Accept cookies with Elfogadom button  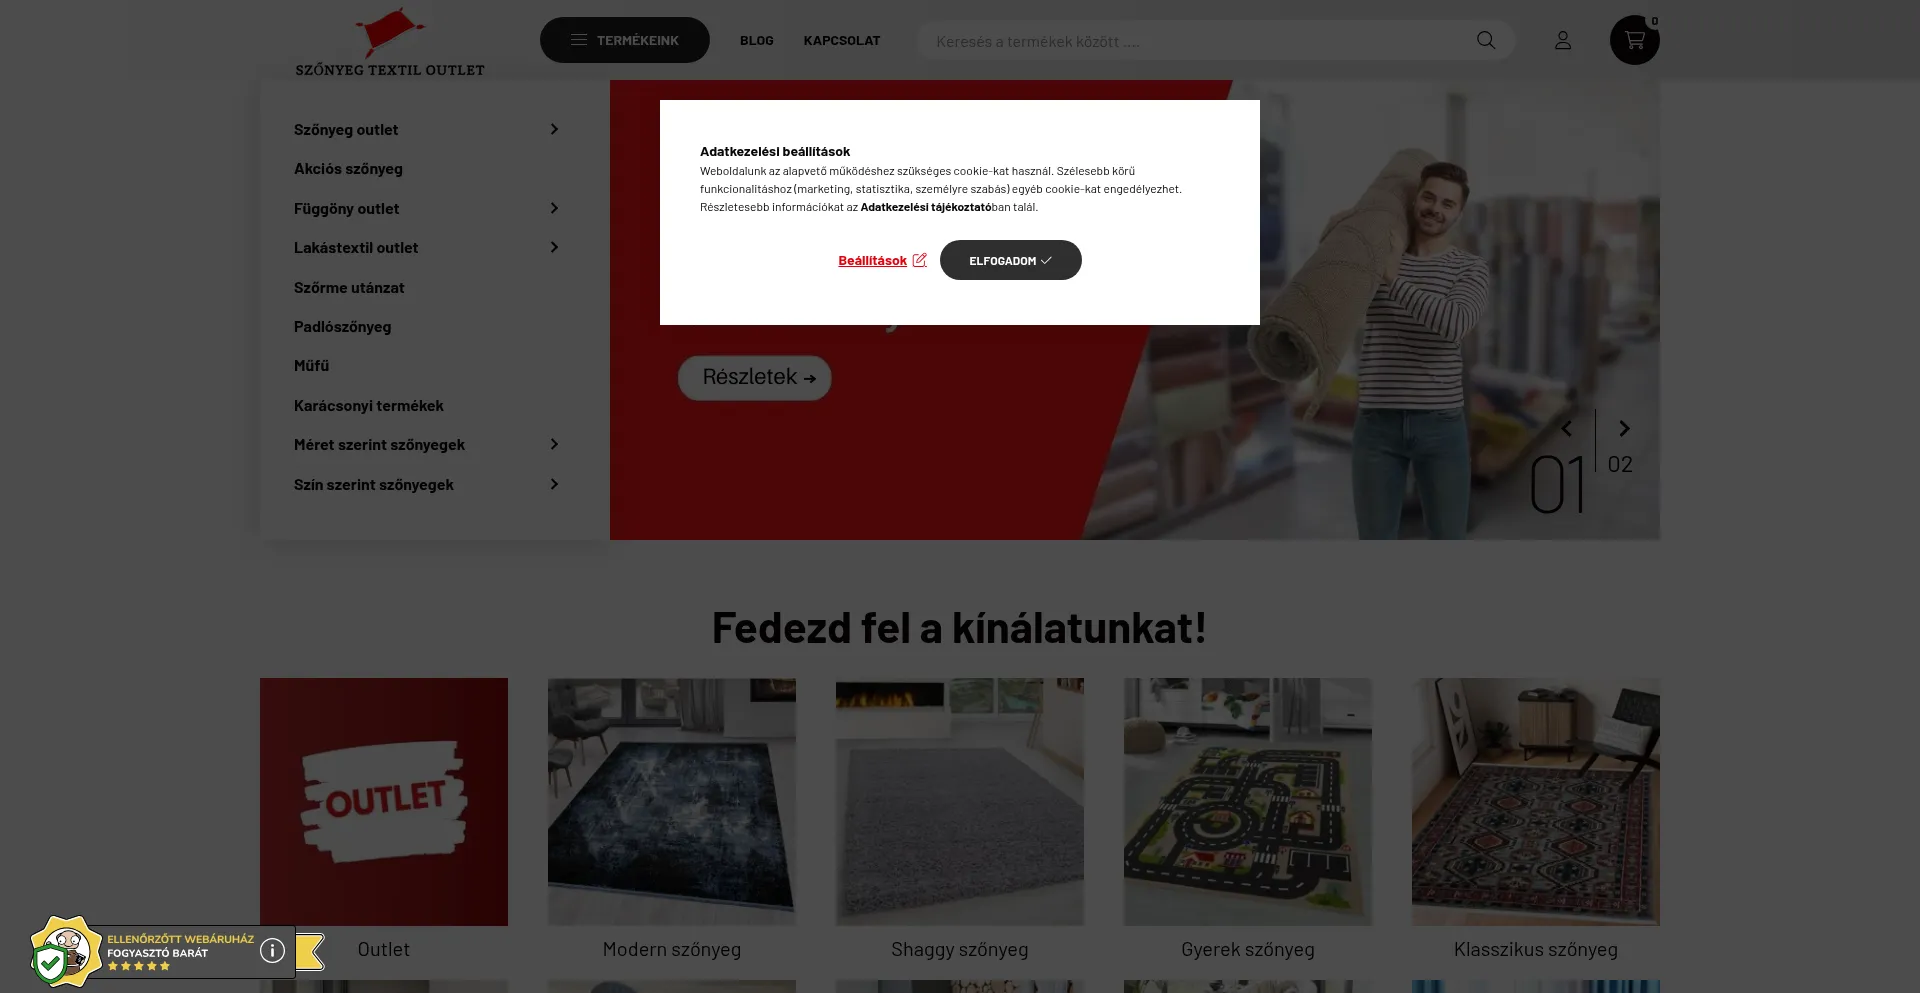1010,260
